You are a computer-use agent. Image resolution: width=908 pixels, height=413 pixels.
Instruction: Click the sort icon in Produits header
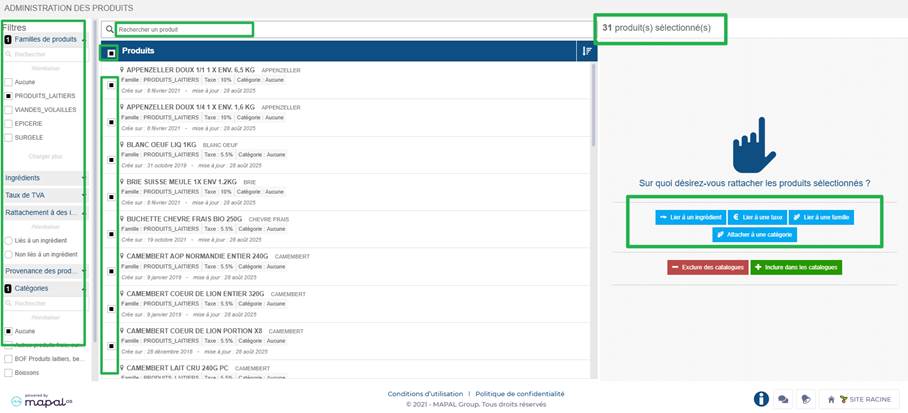(586, 51)
